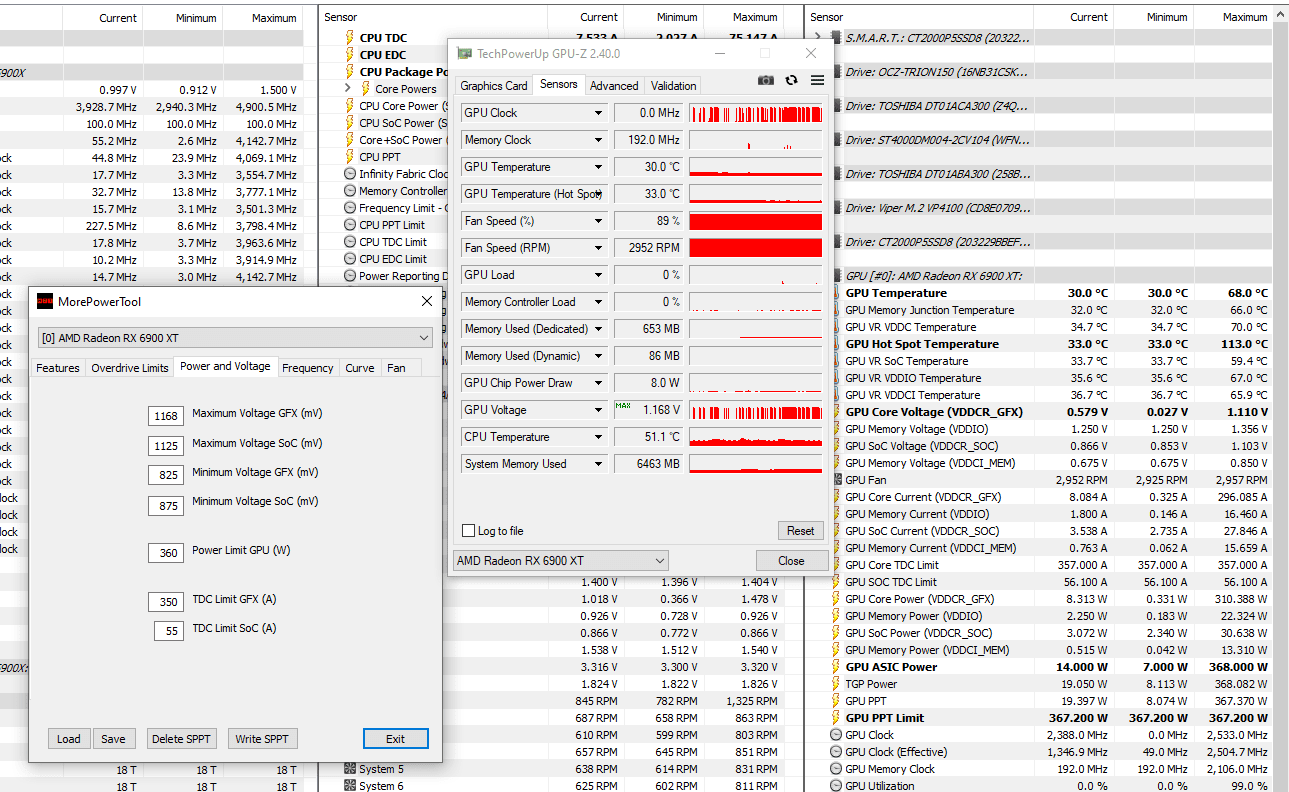Click the circle icon beside CPU PPT Limit
Screen dimensions: 1289x792
349,225
